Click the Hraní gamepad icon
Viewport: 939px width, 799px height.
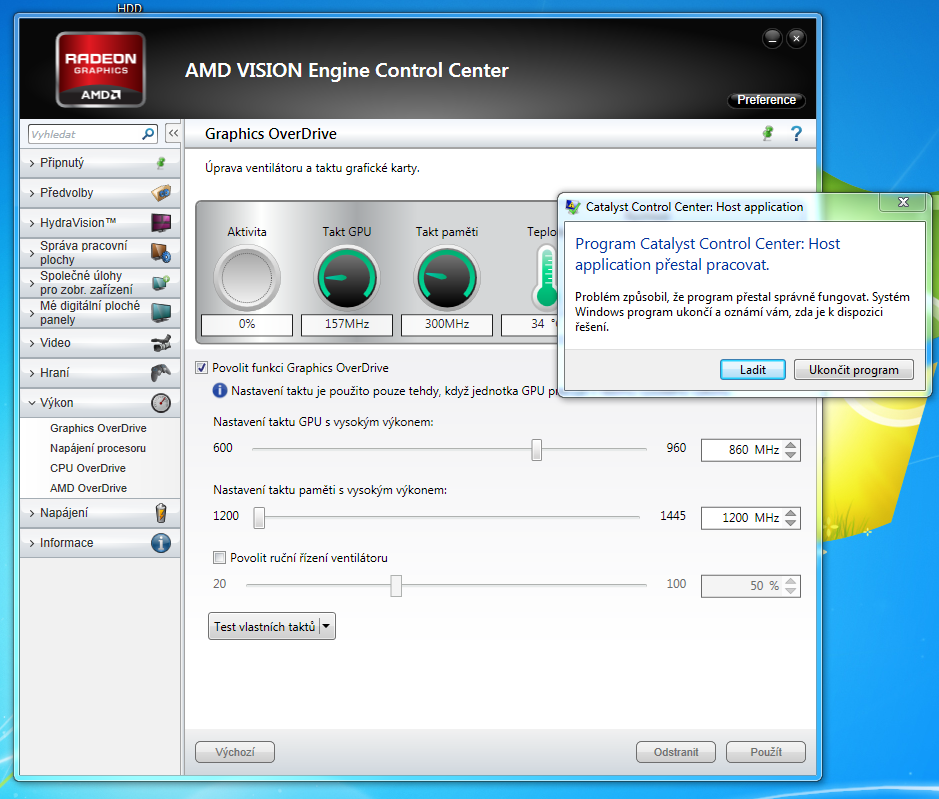(160, 373)
